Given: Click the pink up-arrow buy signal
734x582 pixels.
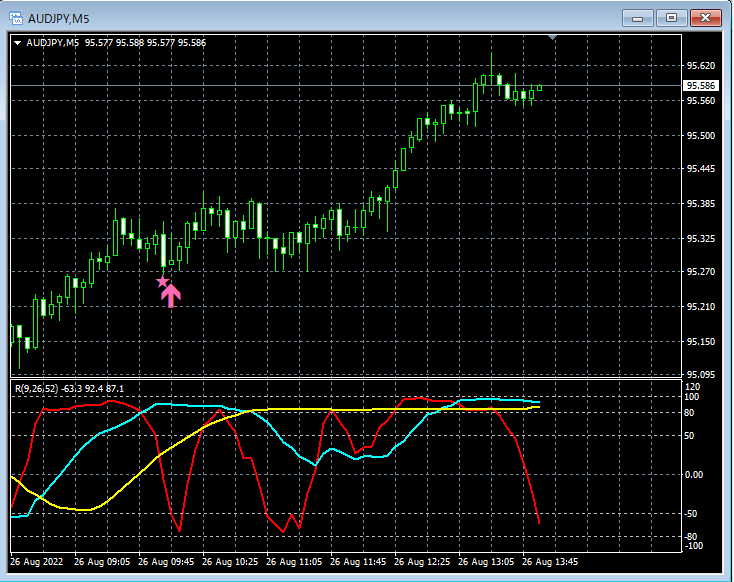Looking at the screenshot, I should point(171,295).
